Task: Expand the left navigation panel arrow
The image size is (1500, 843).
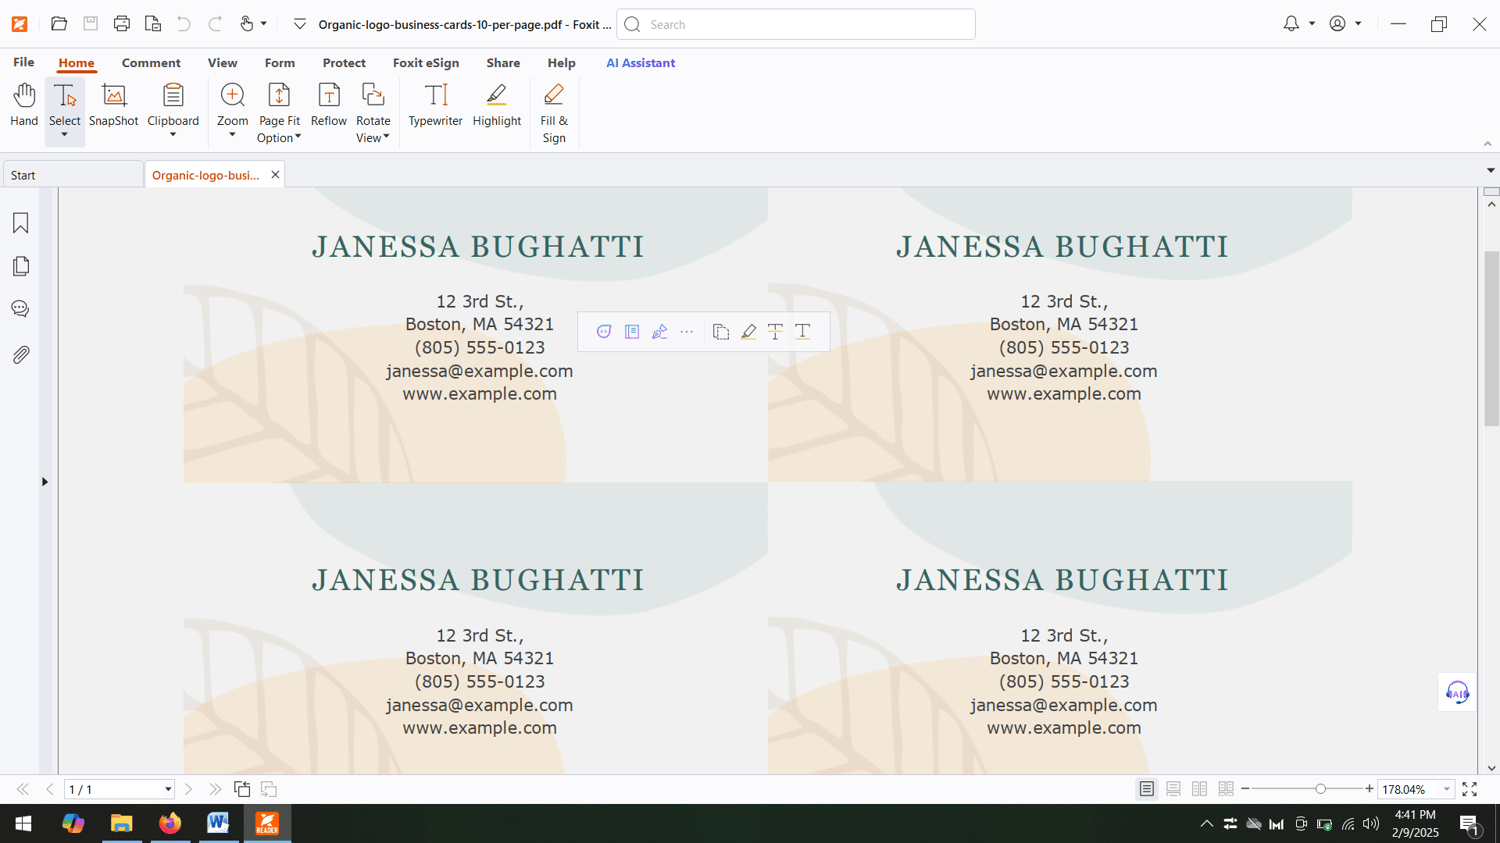Action: [45, 482]
